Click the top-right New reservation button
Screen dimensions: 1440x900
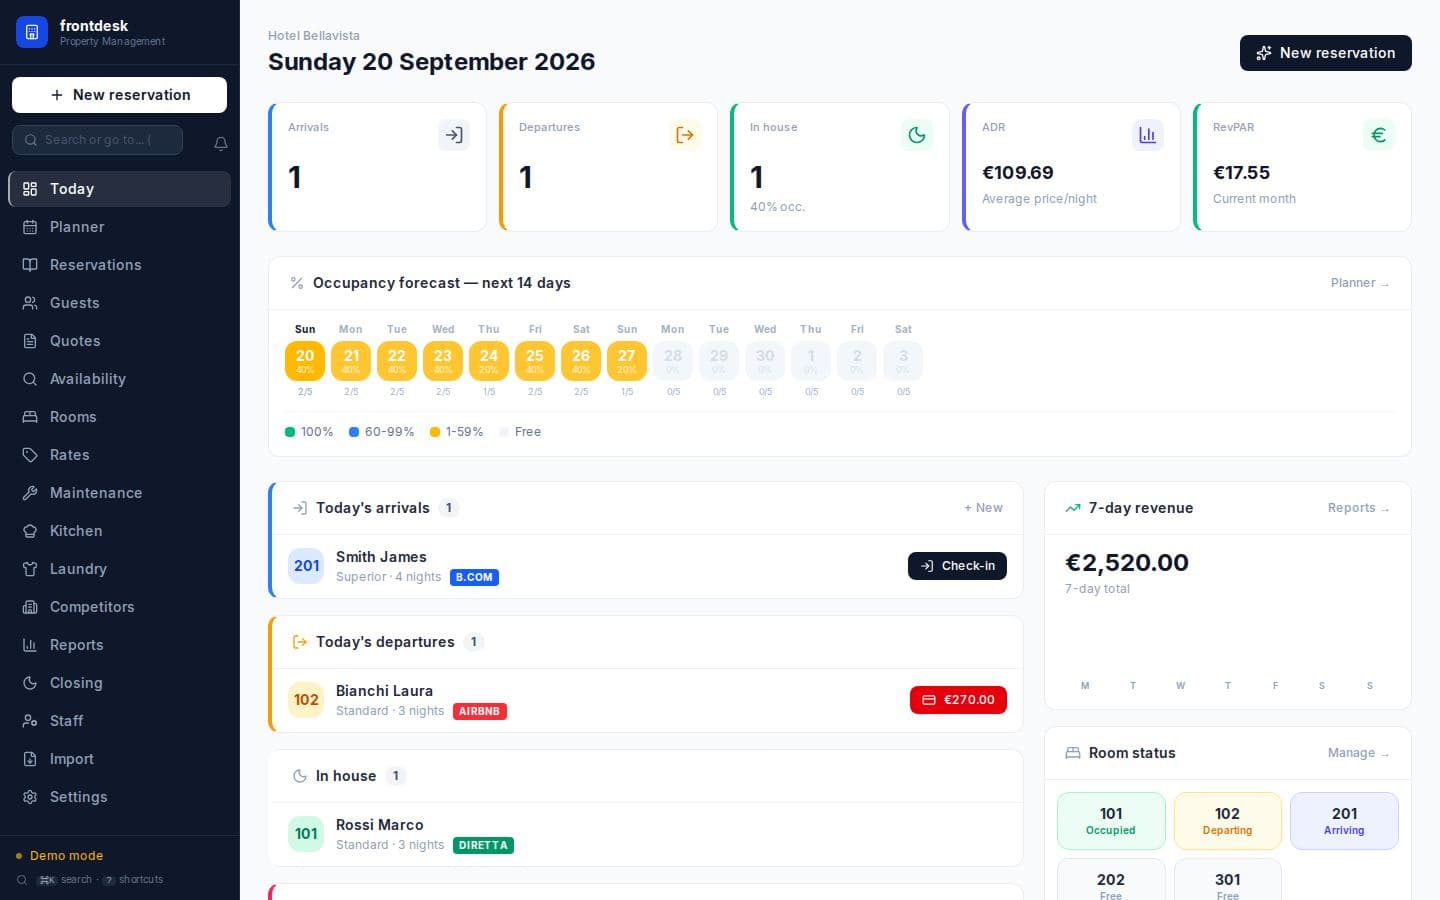pyautogui.click(x=1326, y=53)
